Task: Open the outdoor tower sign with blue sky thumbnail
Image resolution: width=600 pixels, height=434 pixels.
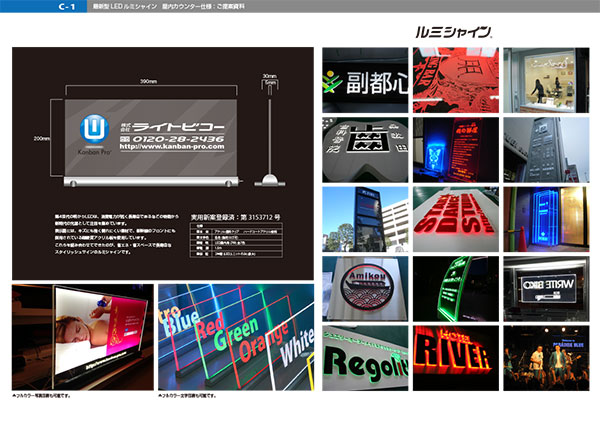Action: tap(365, 219)
